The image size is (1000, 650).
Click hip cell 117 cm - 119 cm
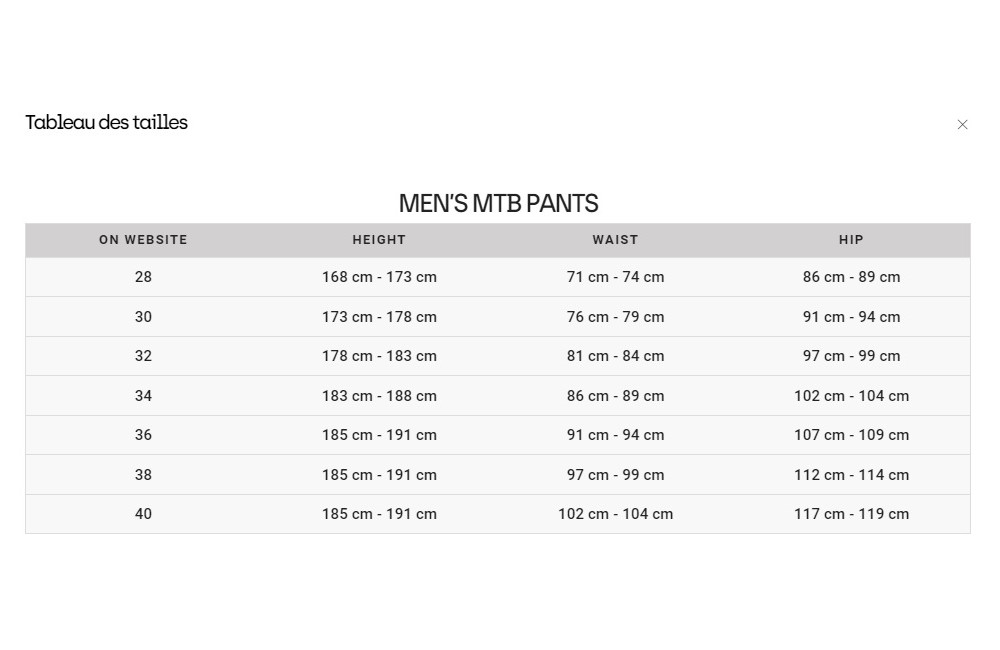[x=851, y=514]
